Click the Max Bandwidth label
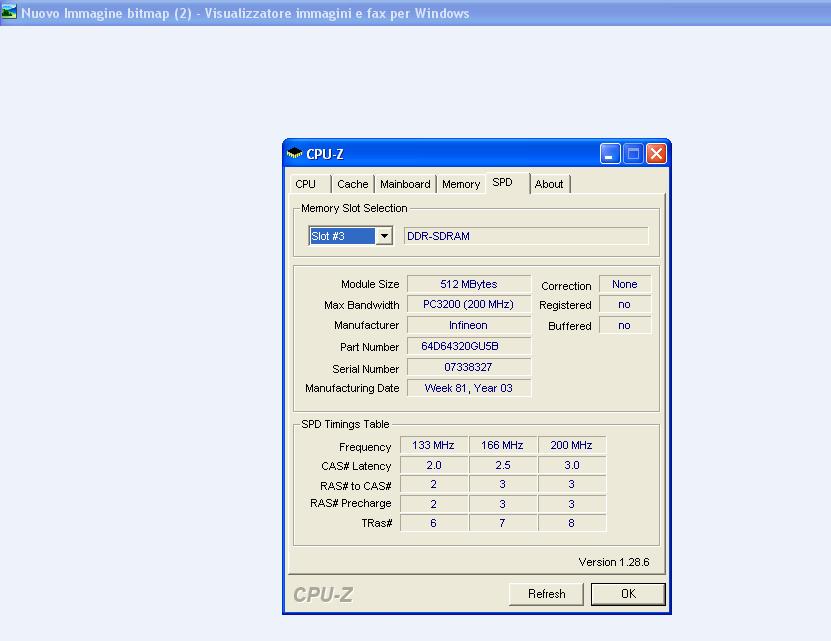831x641 pixels. click(x=361, y=305)
